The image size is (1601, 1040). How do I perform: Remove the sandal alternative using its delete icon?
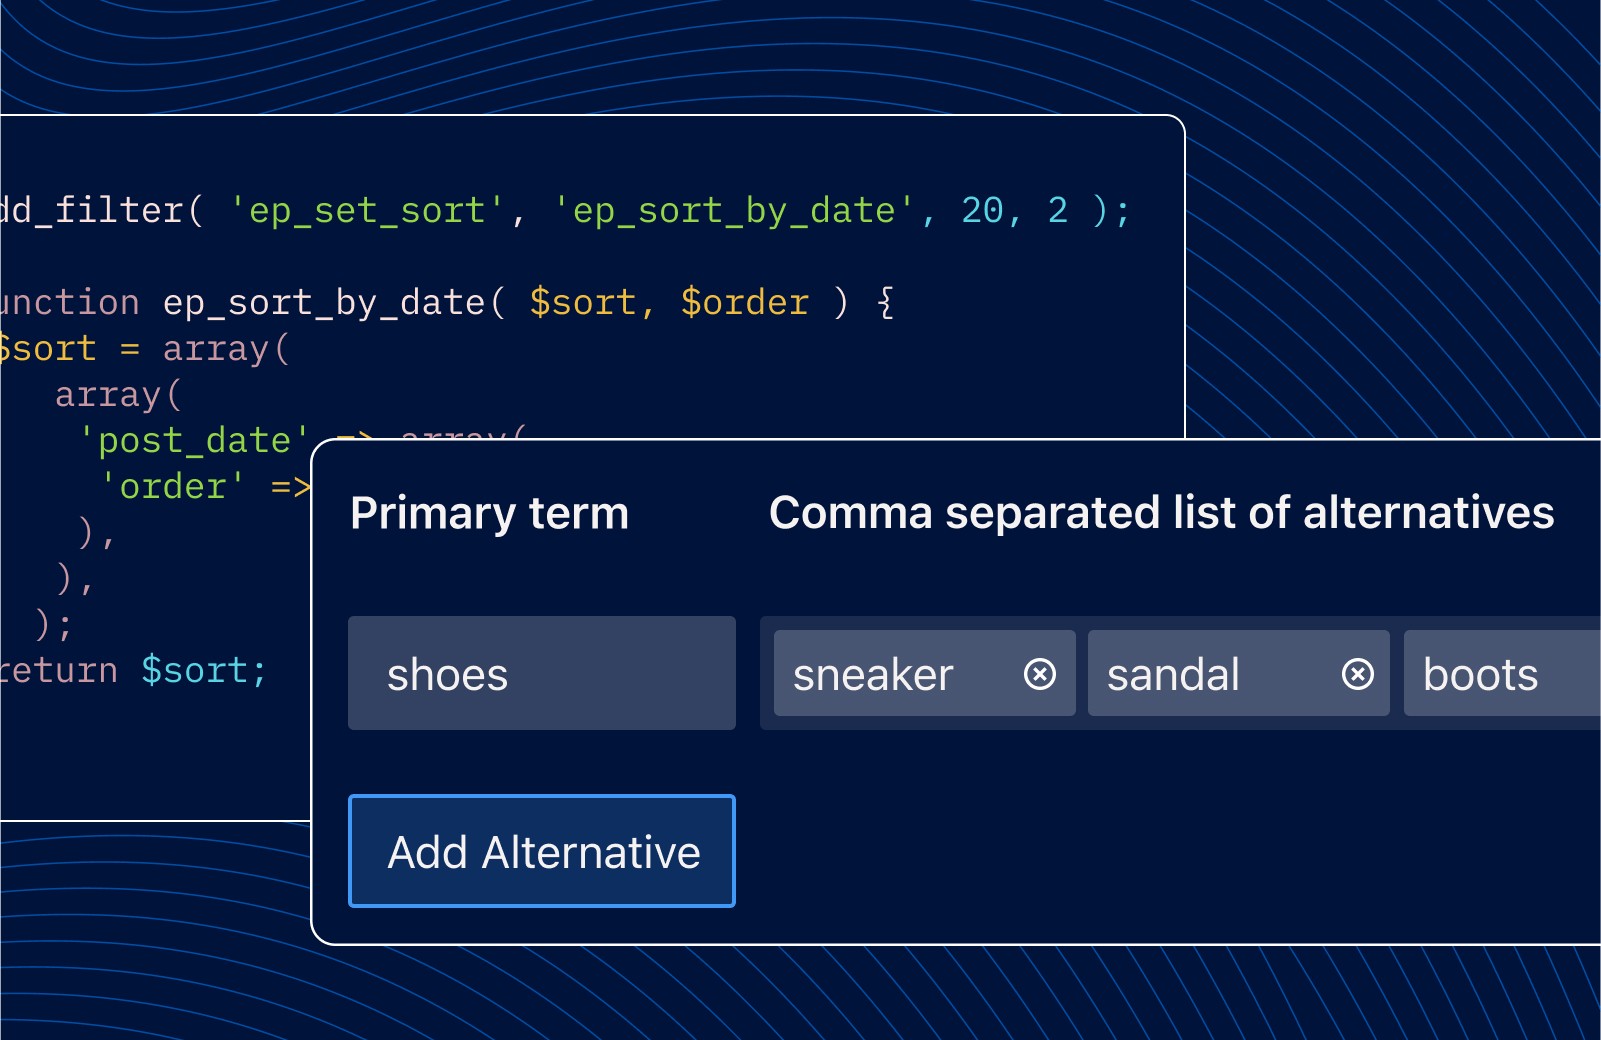click(x=1356, y=674)
